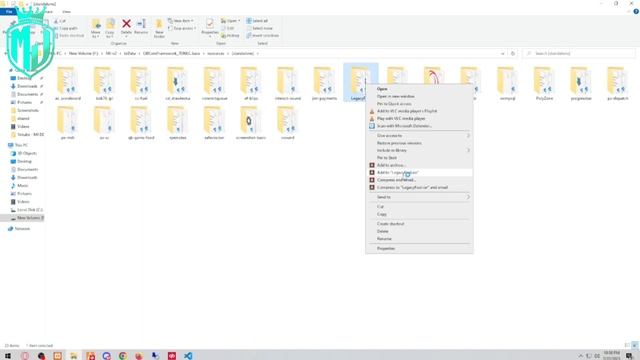This screenshot has width=640, height=360.
Task: Choose Properties in the context menu
Action: pyautogui.click(x=420, y=248)
